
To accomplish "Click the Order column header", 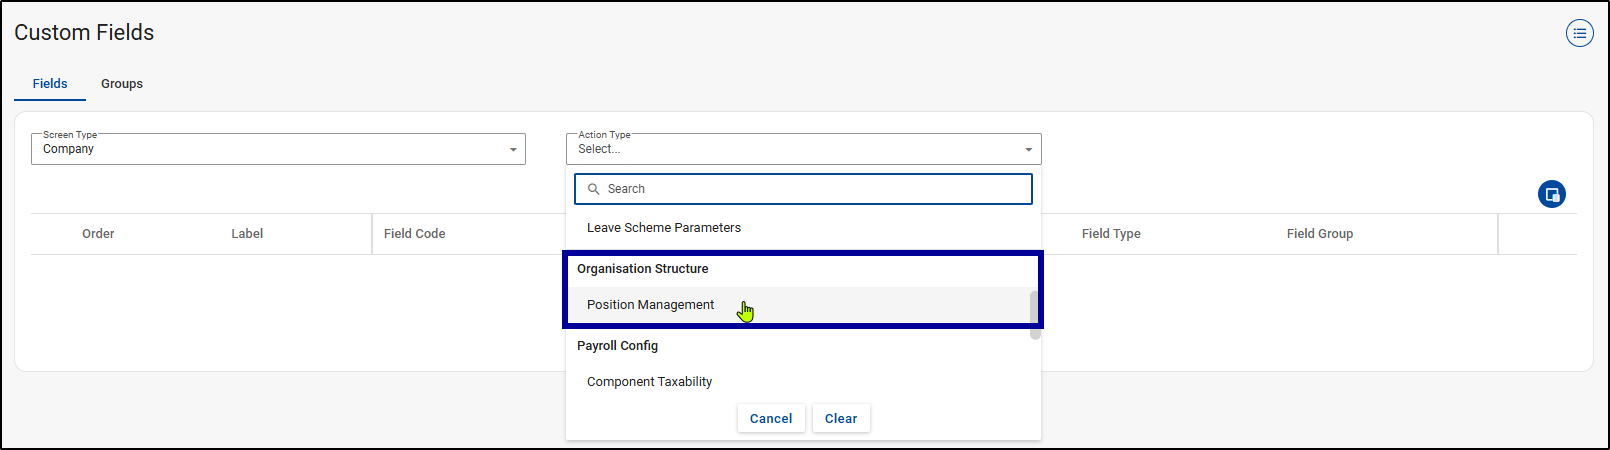I will point(98,234).
